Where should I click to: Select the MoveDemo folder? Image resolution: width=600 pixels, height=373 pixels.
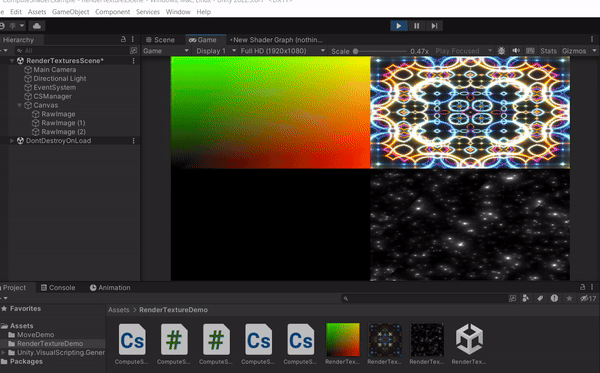(x=35, y=335)
